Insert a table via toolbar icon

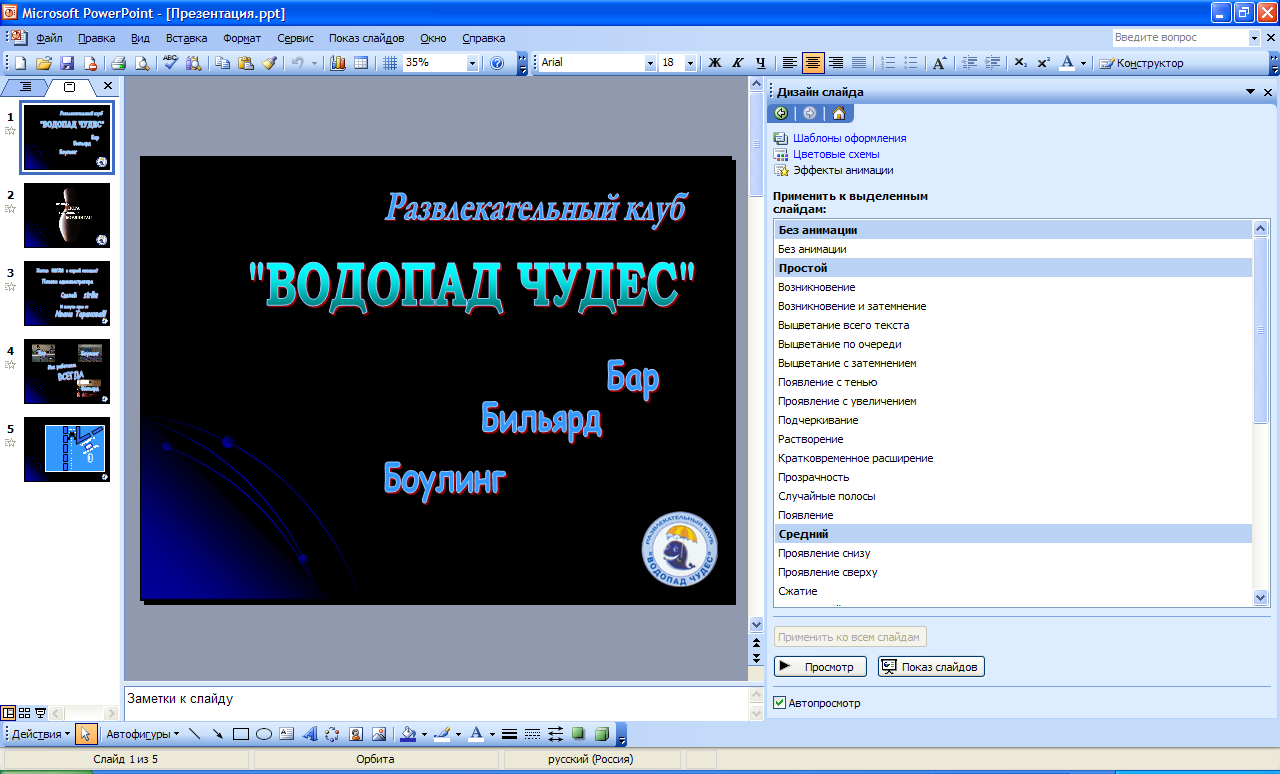tap(361, 63)
